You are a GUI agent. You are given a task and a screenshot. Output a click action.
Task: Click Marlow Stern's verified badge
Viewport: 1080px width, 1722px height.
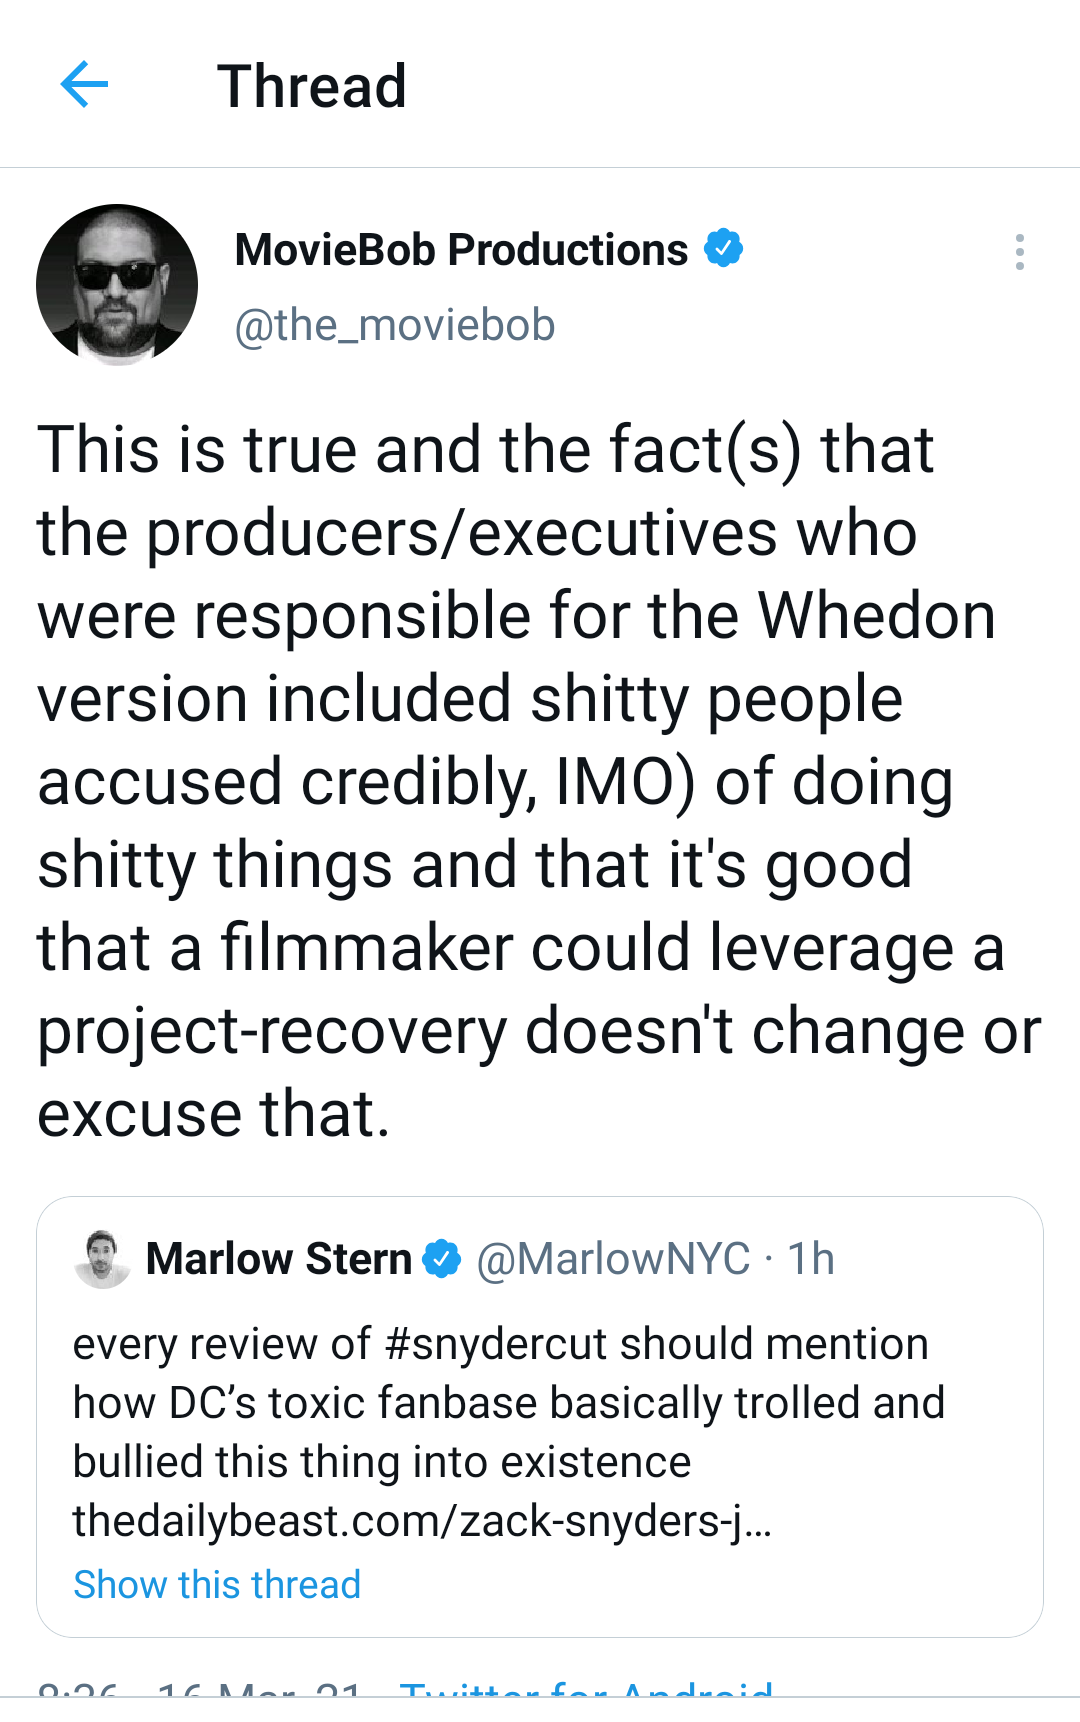click(441, 1259)
